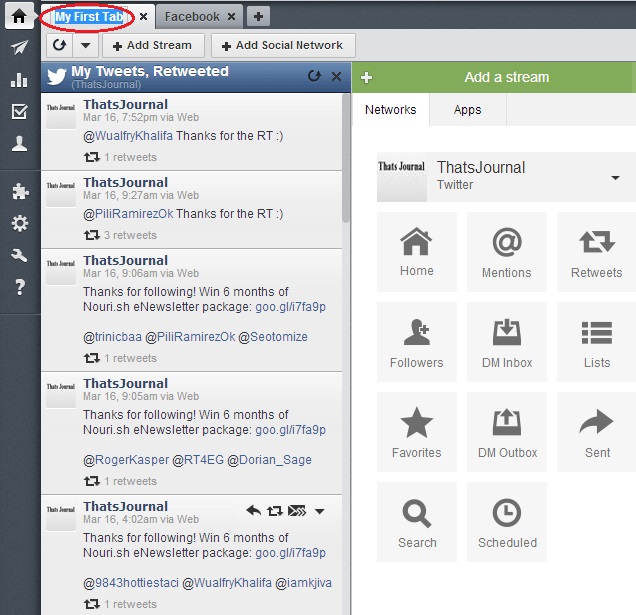Open goo.gl/i7fa9p link in the 9:05am tweet
The height and width of the screenshot is (615, 636).
[290, 430]
